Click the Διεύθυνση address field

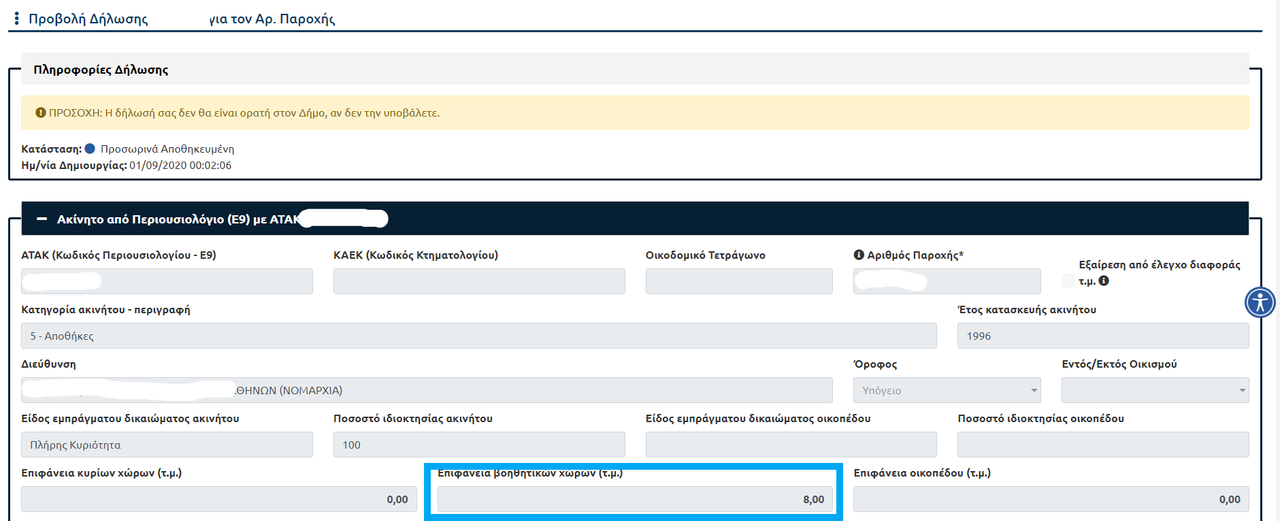point(427,390)
